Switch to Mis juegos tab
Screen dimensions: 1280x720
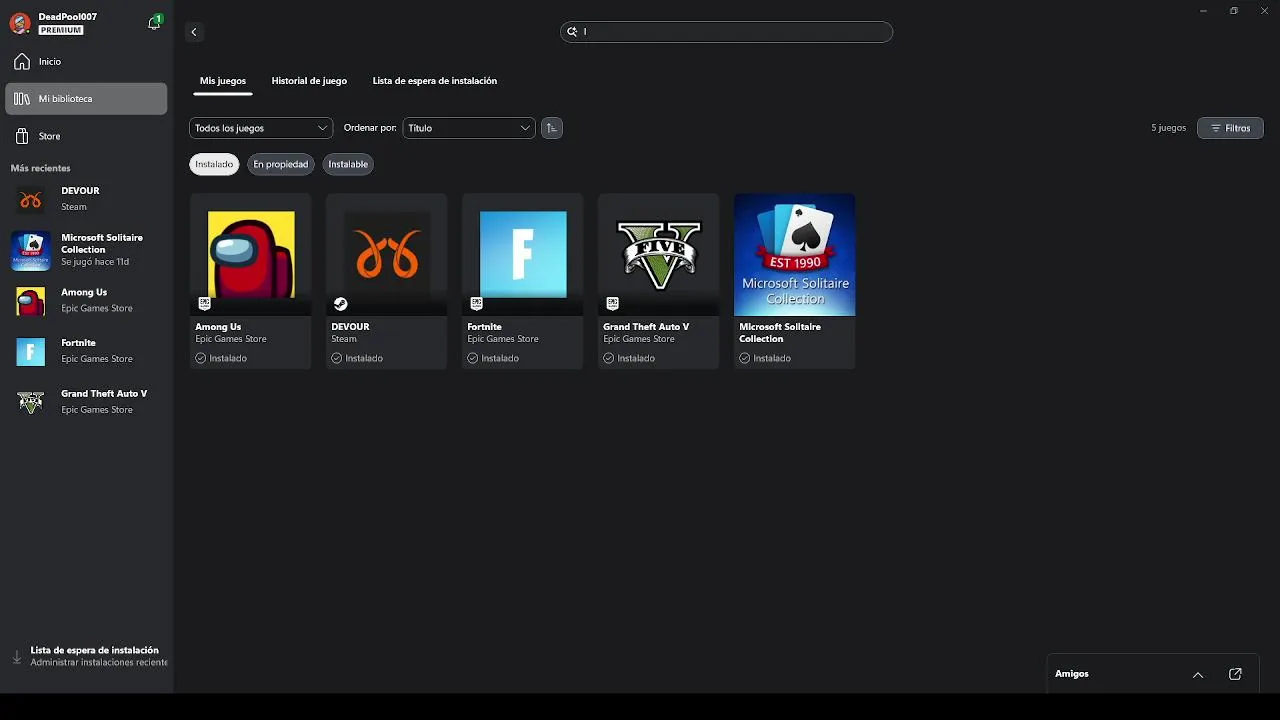coord(222,81)
